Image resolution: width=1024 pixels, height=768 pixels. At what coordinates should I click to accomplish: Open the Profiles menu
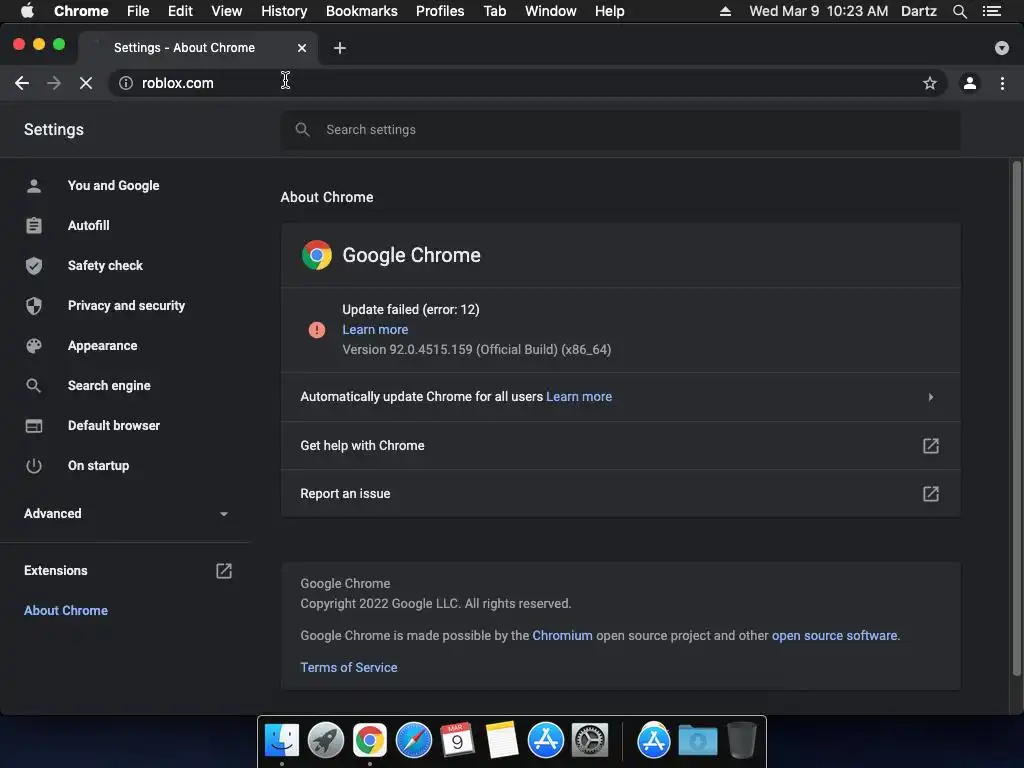pyautogui.click(x=440, y=11)
